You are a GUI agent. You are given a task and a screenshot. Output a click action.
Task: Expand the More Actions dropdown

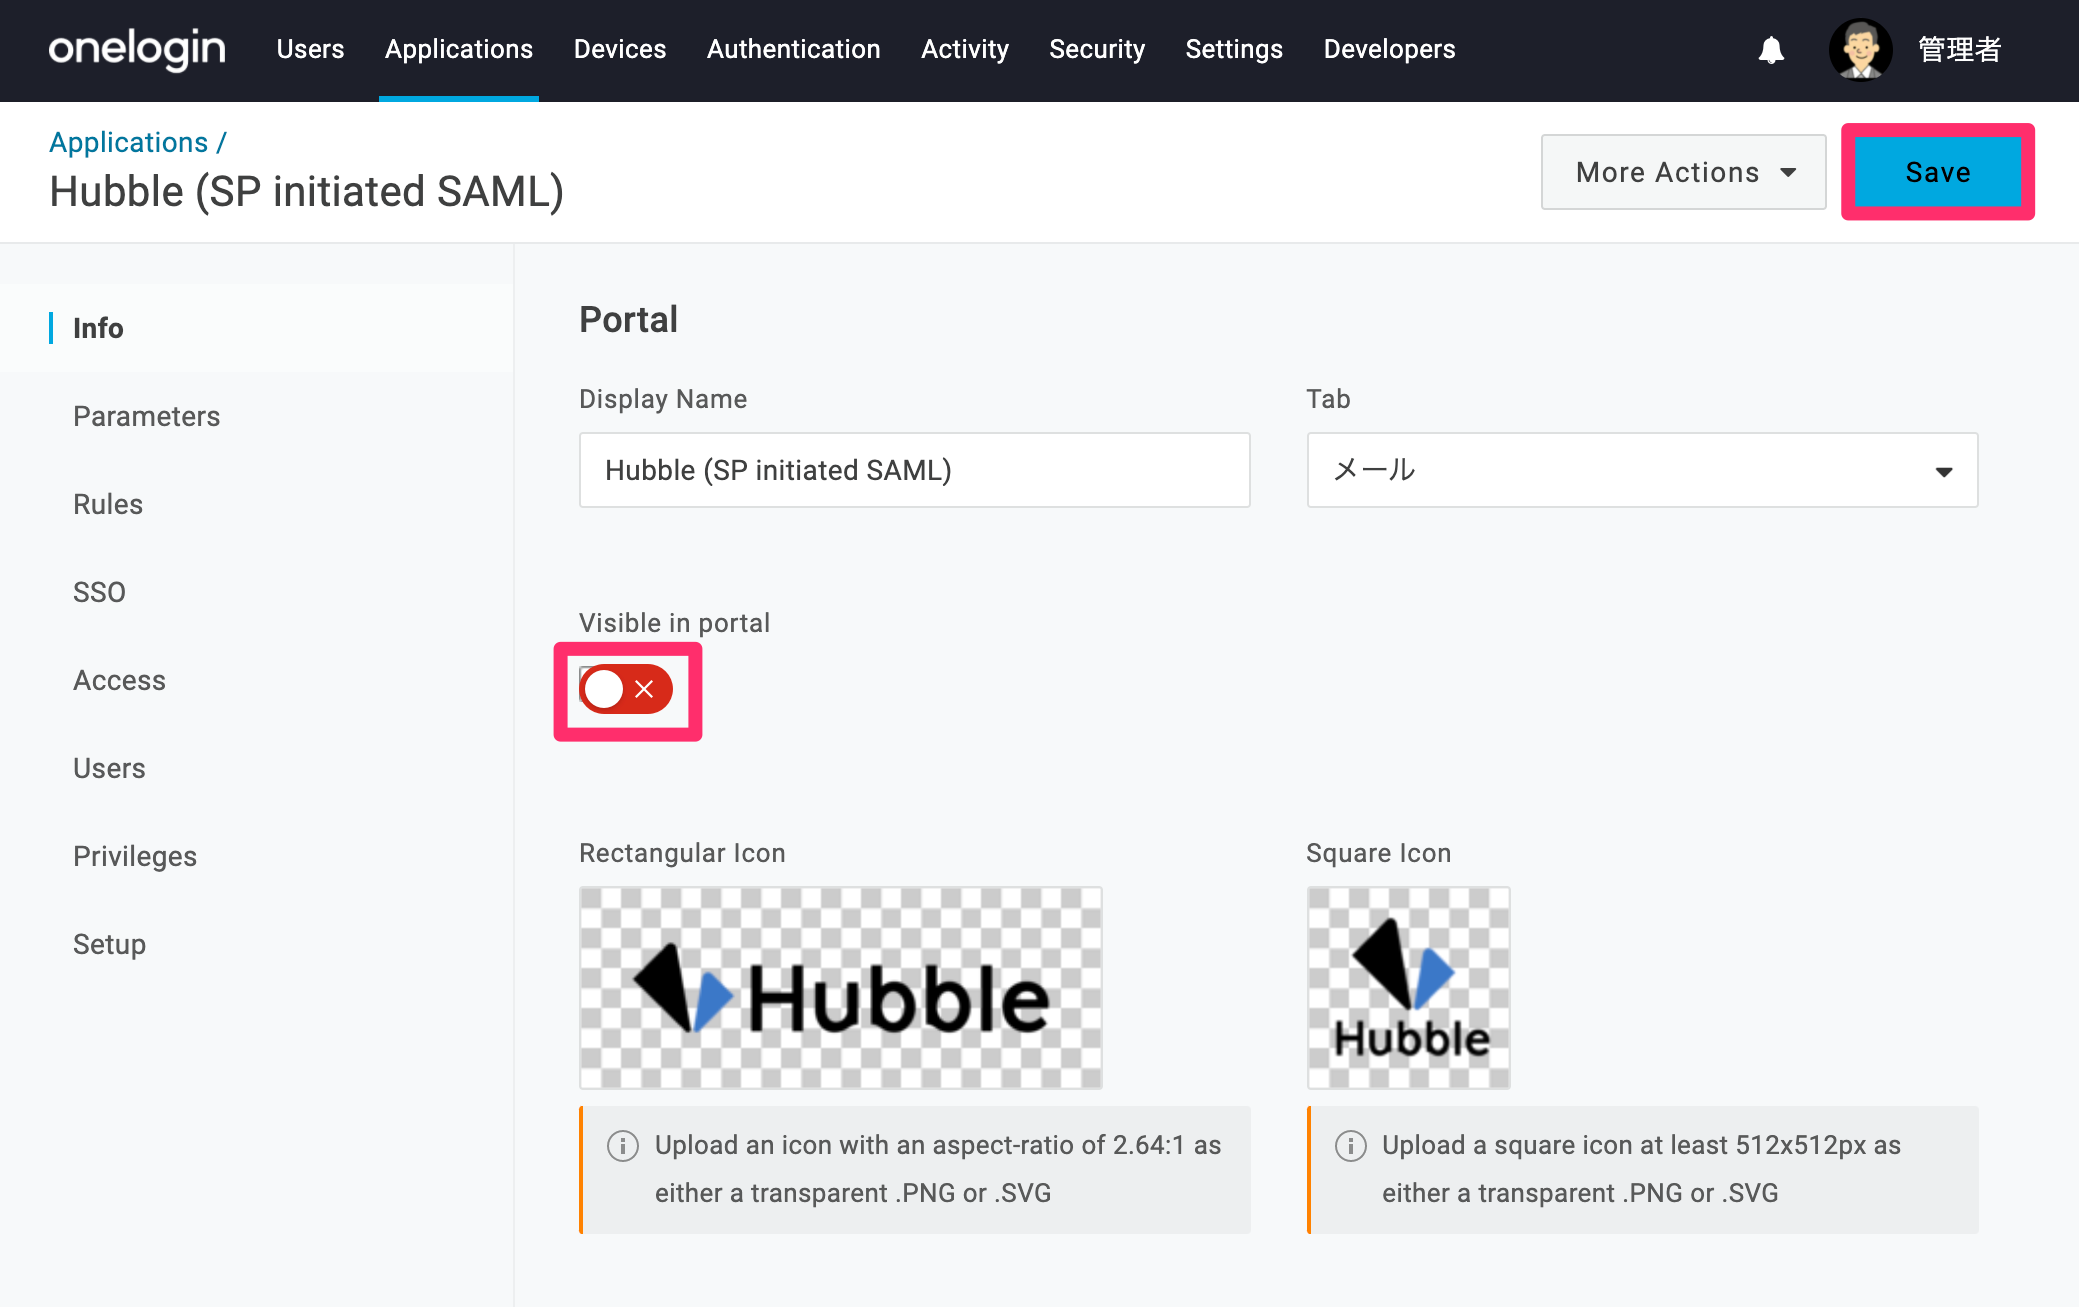point(1684,172)
